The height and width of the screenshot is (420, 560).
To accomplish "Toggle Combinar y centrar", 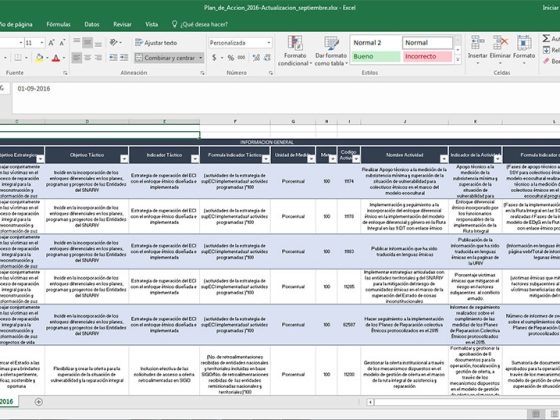I will pos(165,58).
